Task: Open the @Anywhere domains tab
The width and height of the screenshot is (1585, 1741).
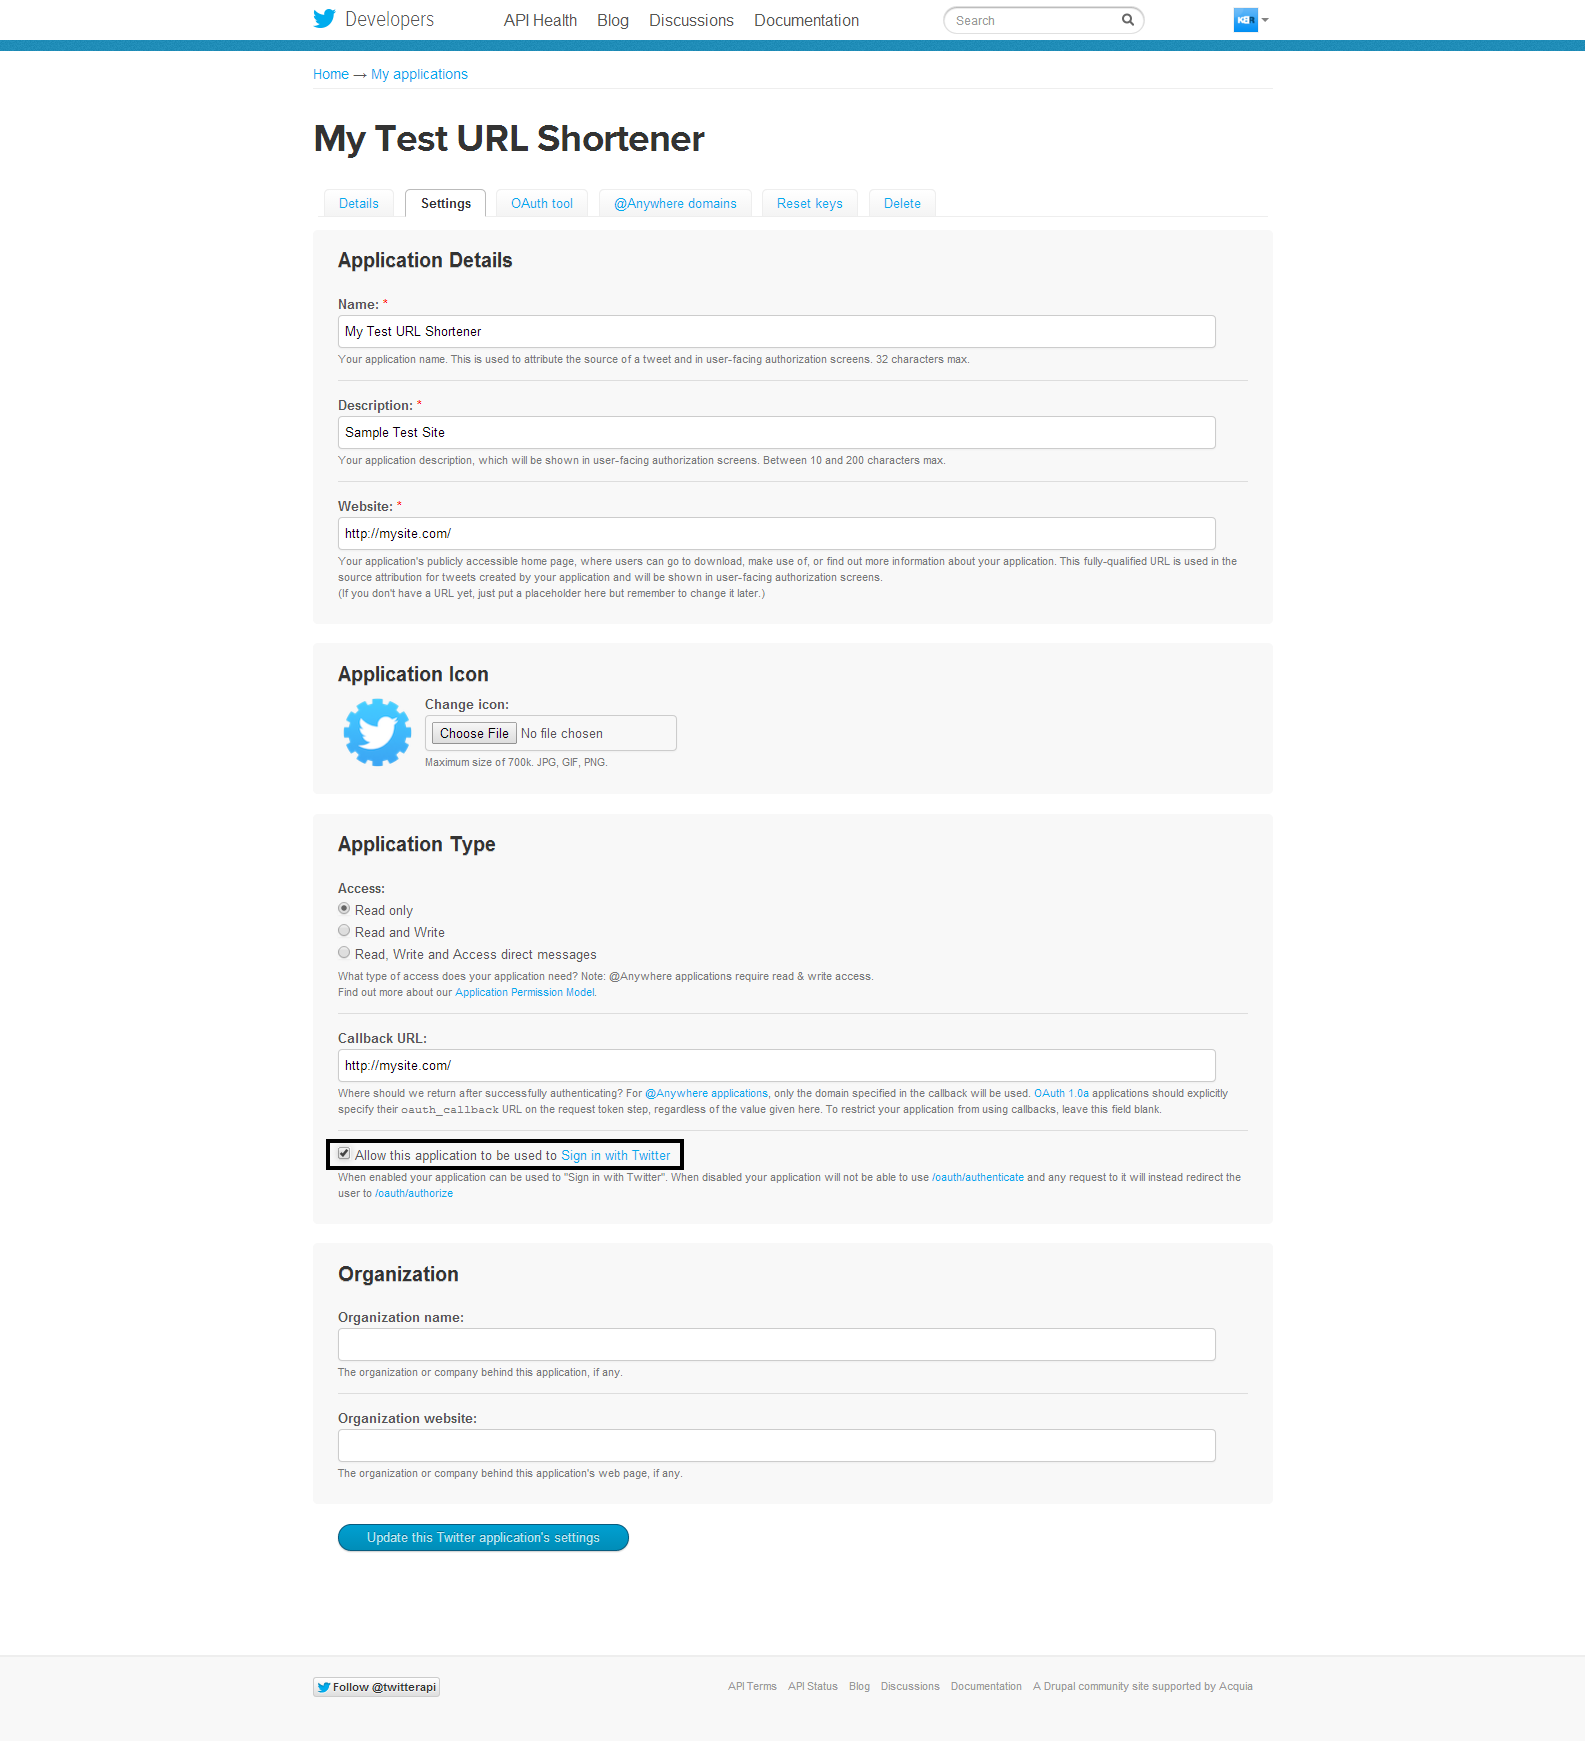Action: [x=675, y=203]
